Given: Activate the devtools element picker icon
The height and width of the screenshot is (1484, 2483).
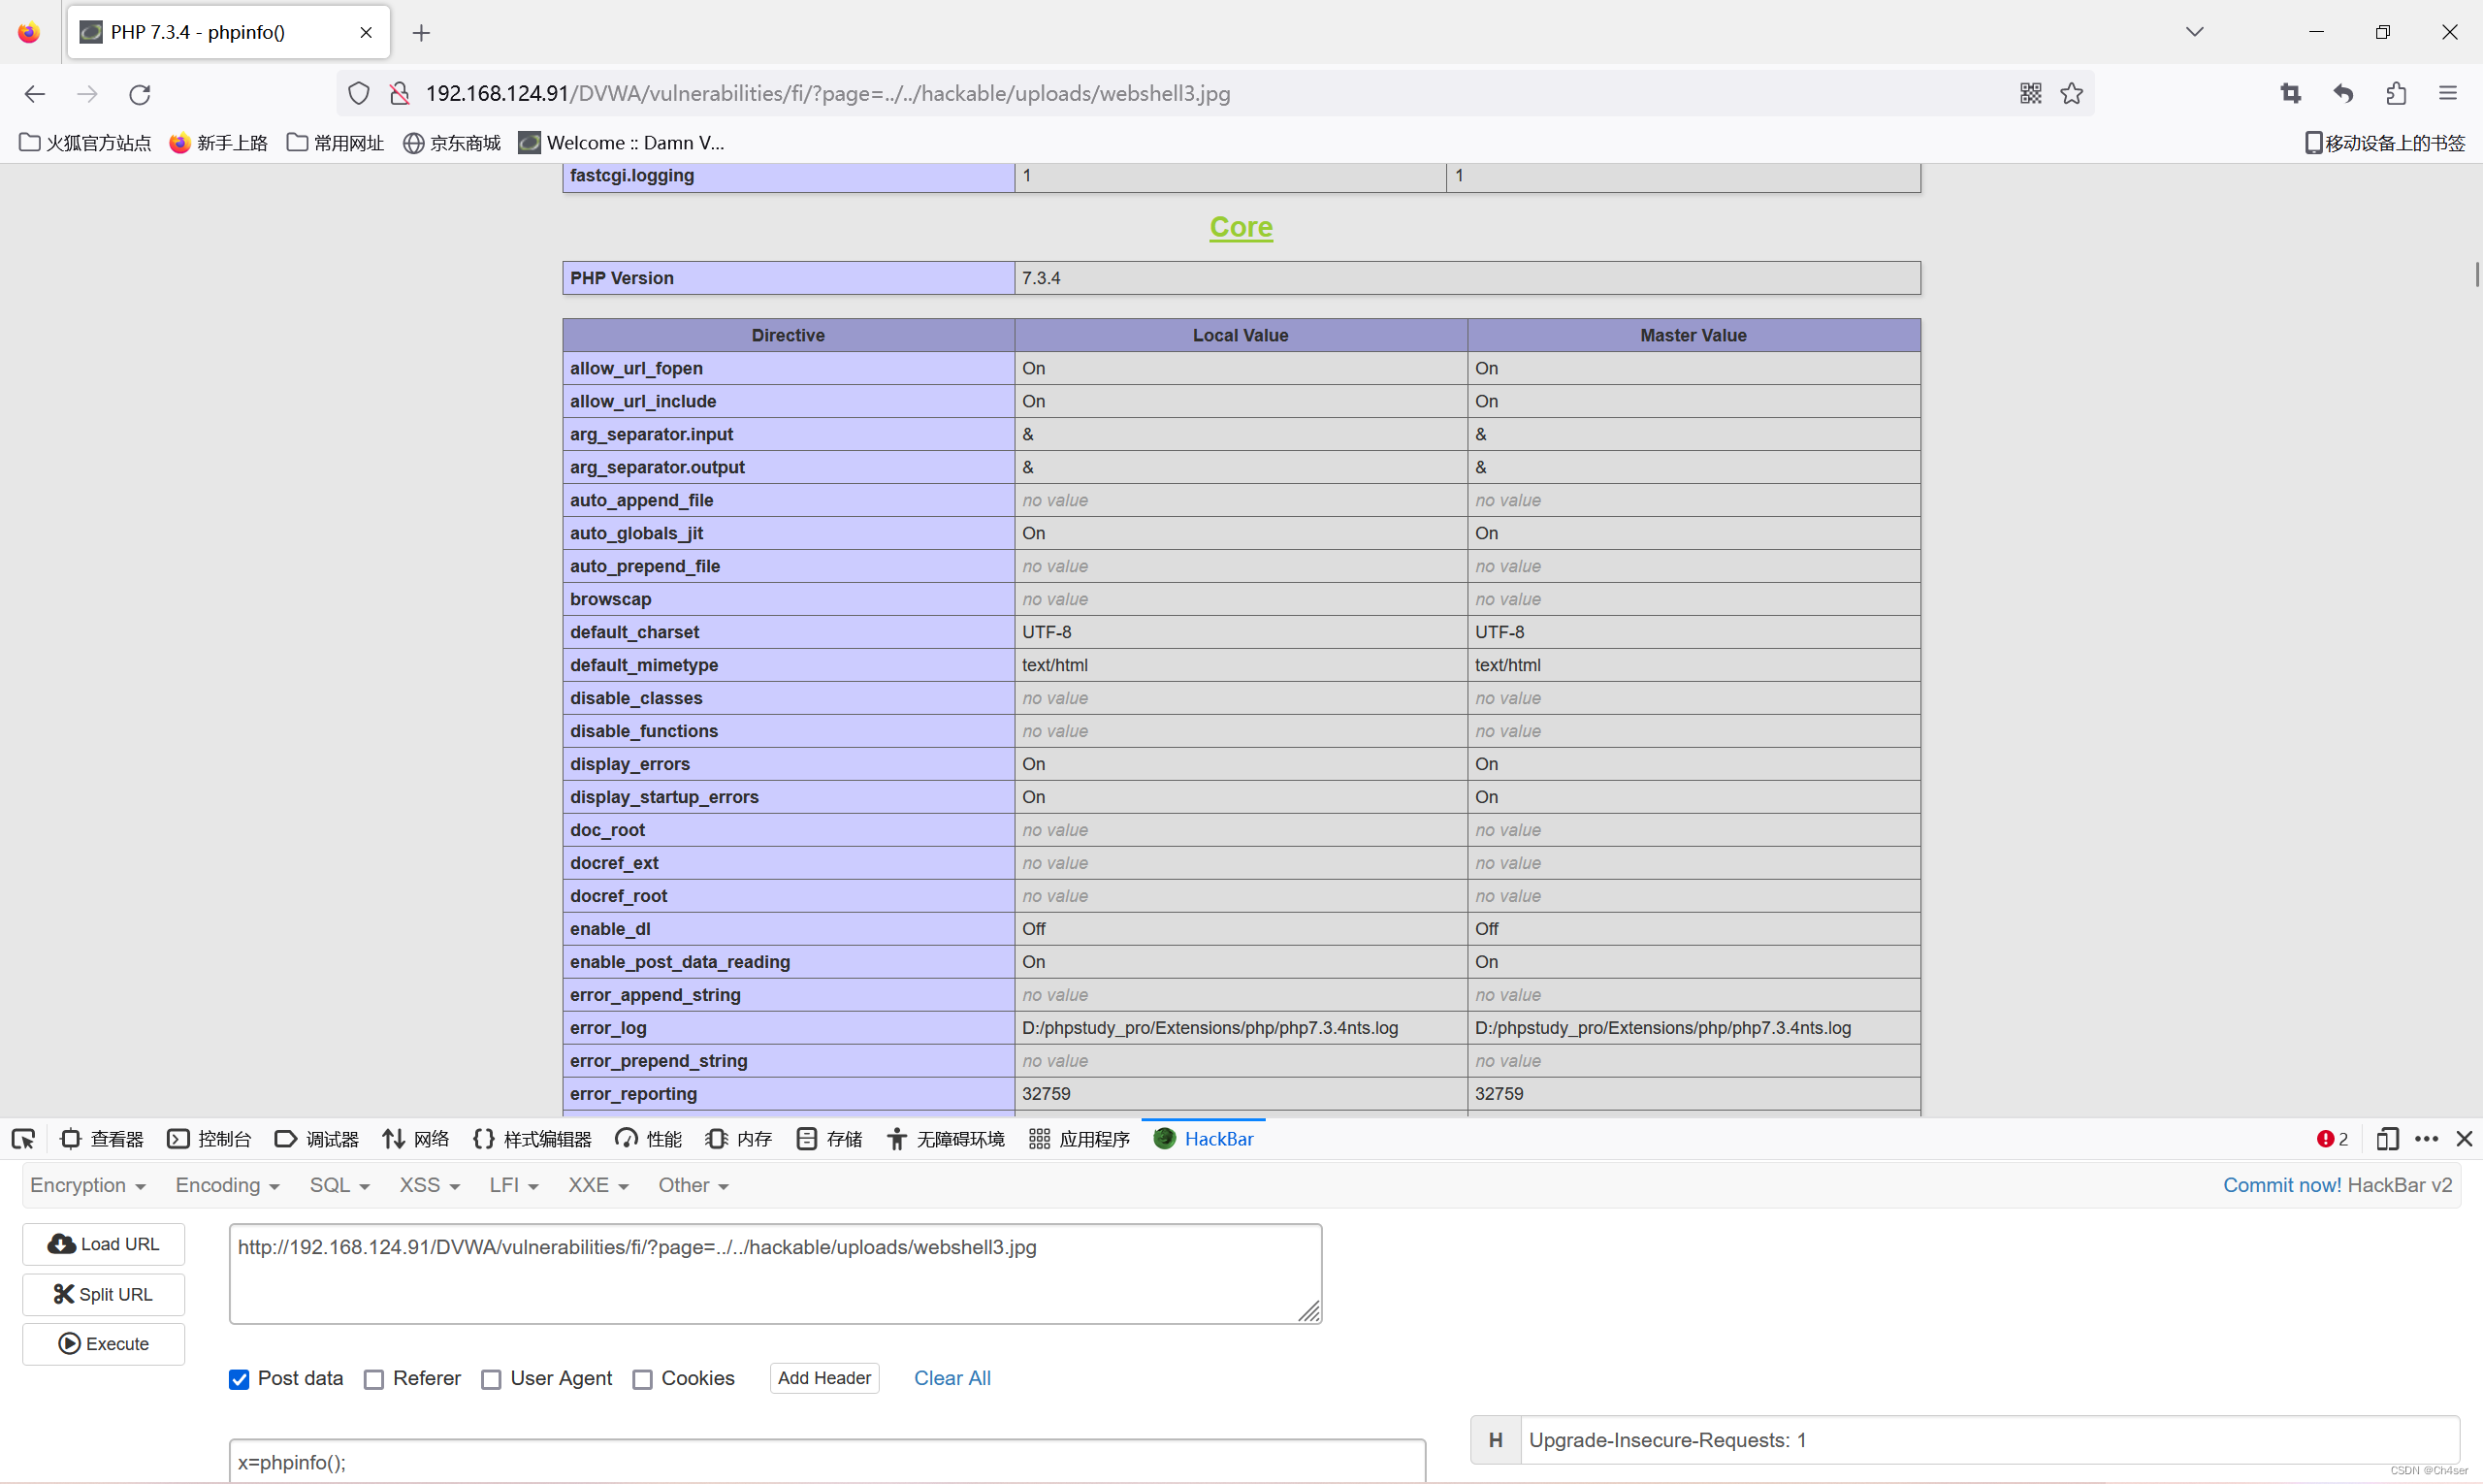Looking at the screenshot, I should coord(23,1139).
